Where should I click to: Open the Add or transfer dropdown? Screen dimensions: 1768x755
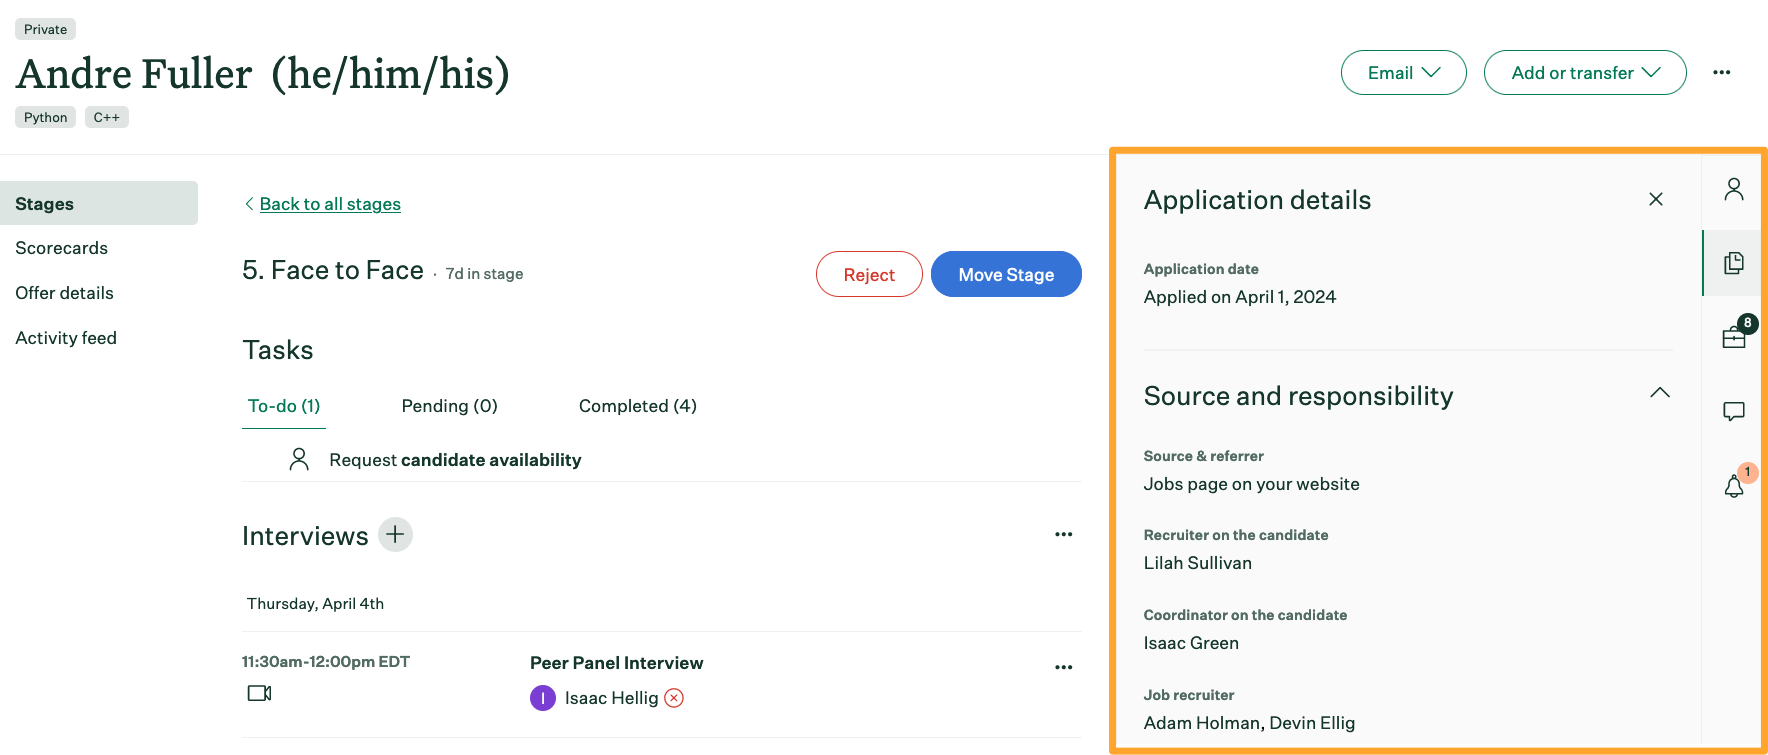1584,73
